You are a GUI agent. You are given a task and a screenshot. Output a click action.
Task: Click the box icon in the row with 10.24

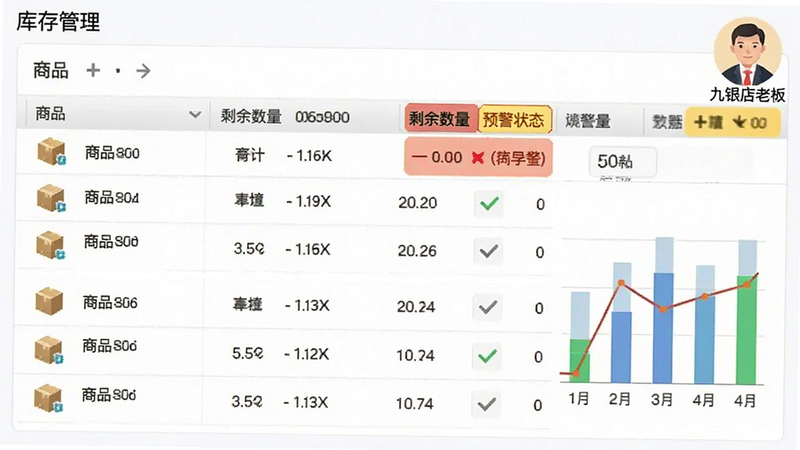(x=49, y=349)
